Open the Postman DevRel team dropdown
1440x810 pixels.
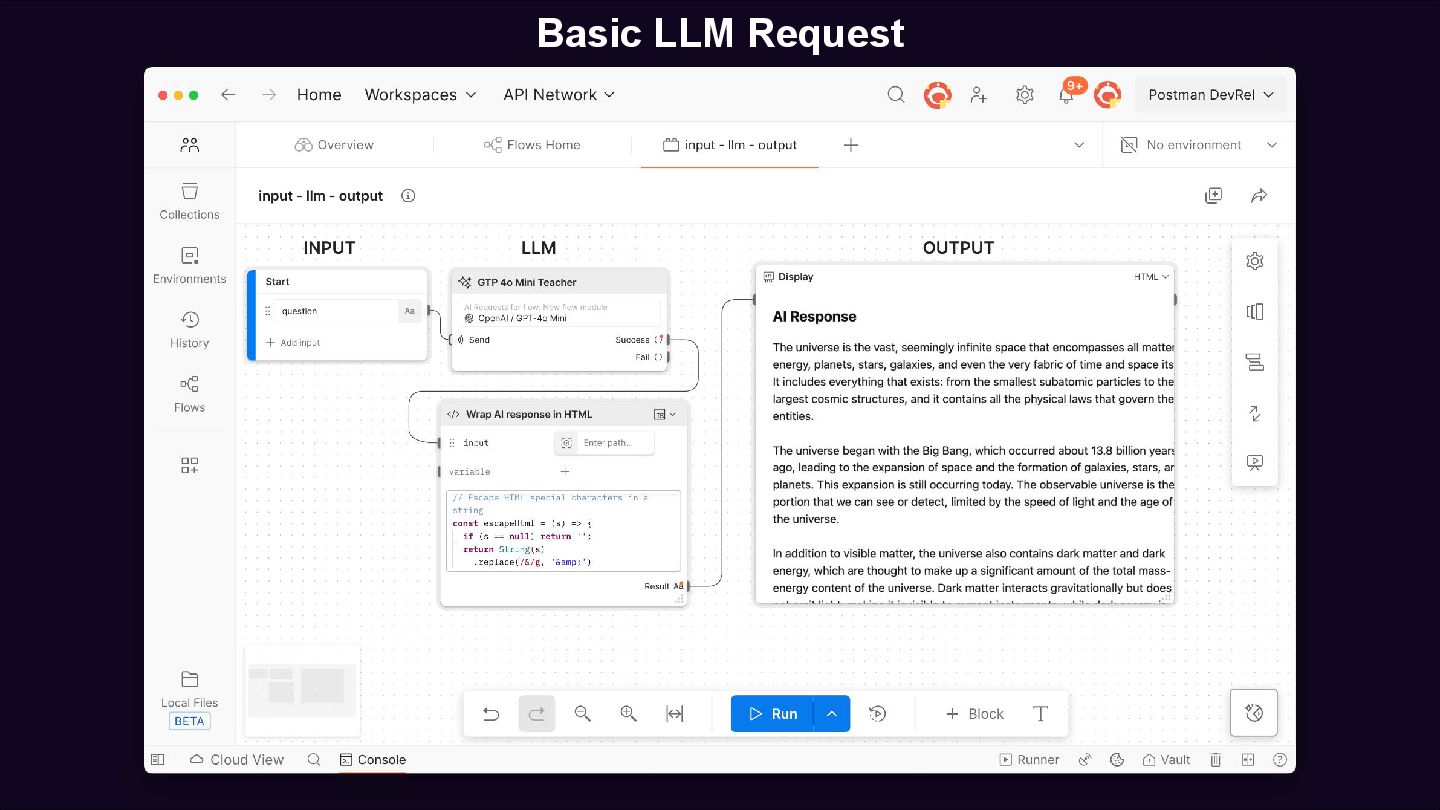(1211, 95)
